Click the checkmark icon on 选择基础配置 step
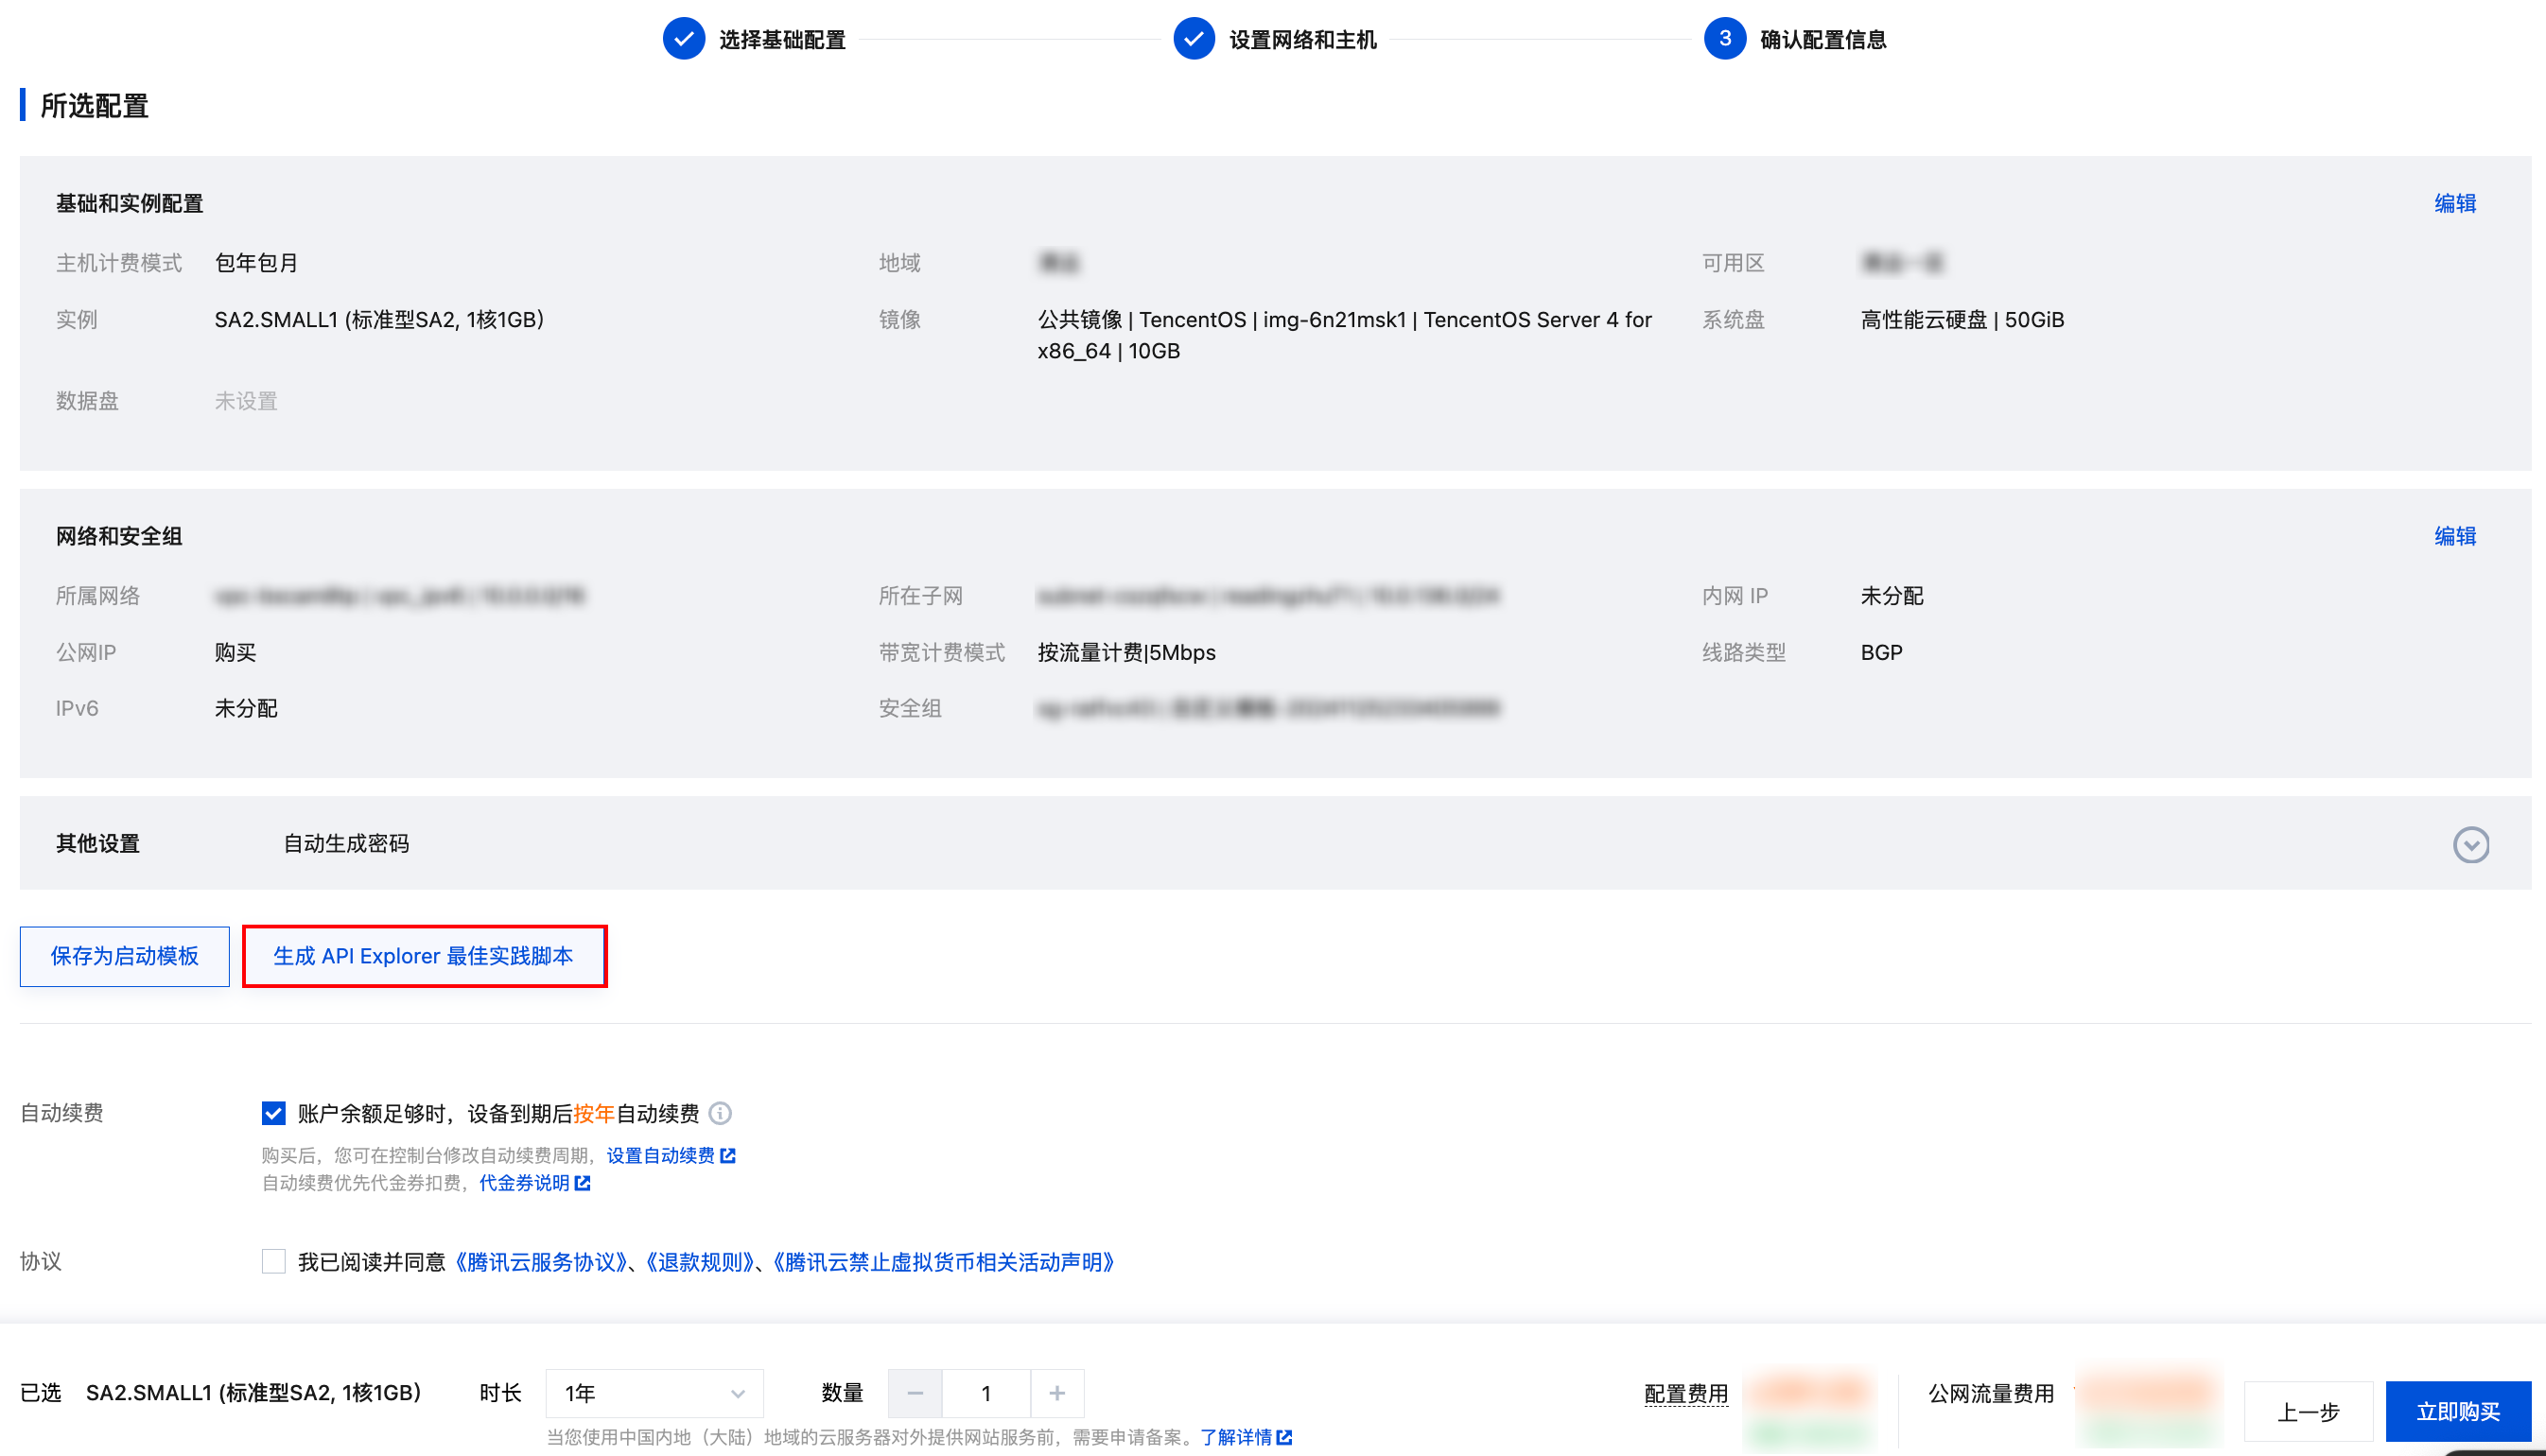The image size is (2546, 1456). [684, 40]
